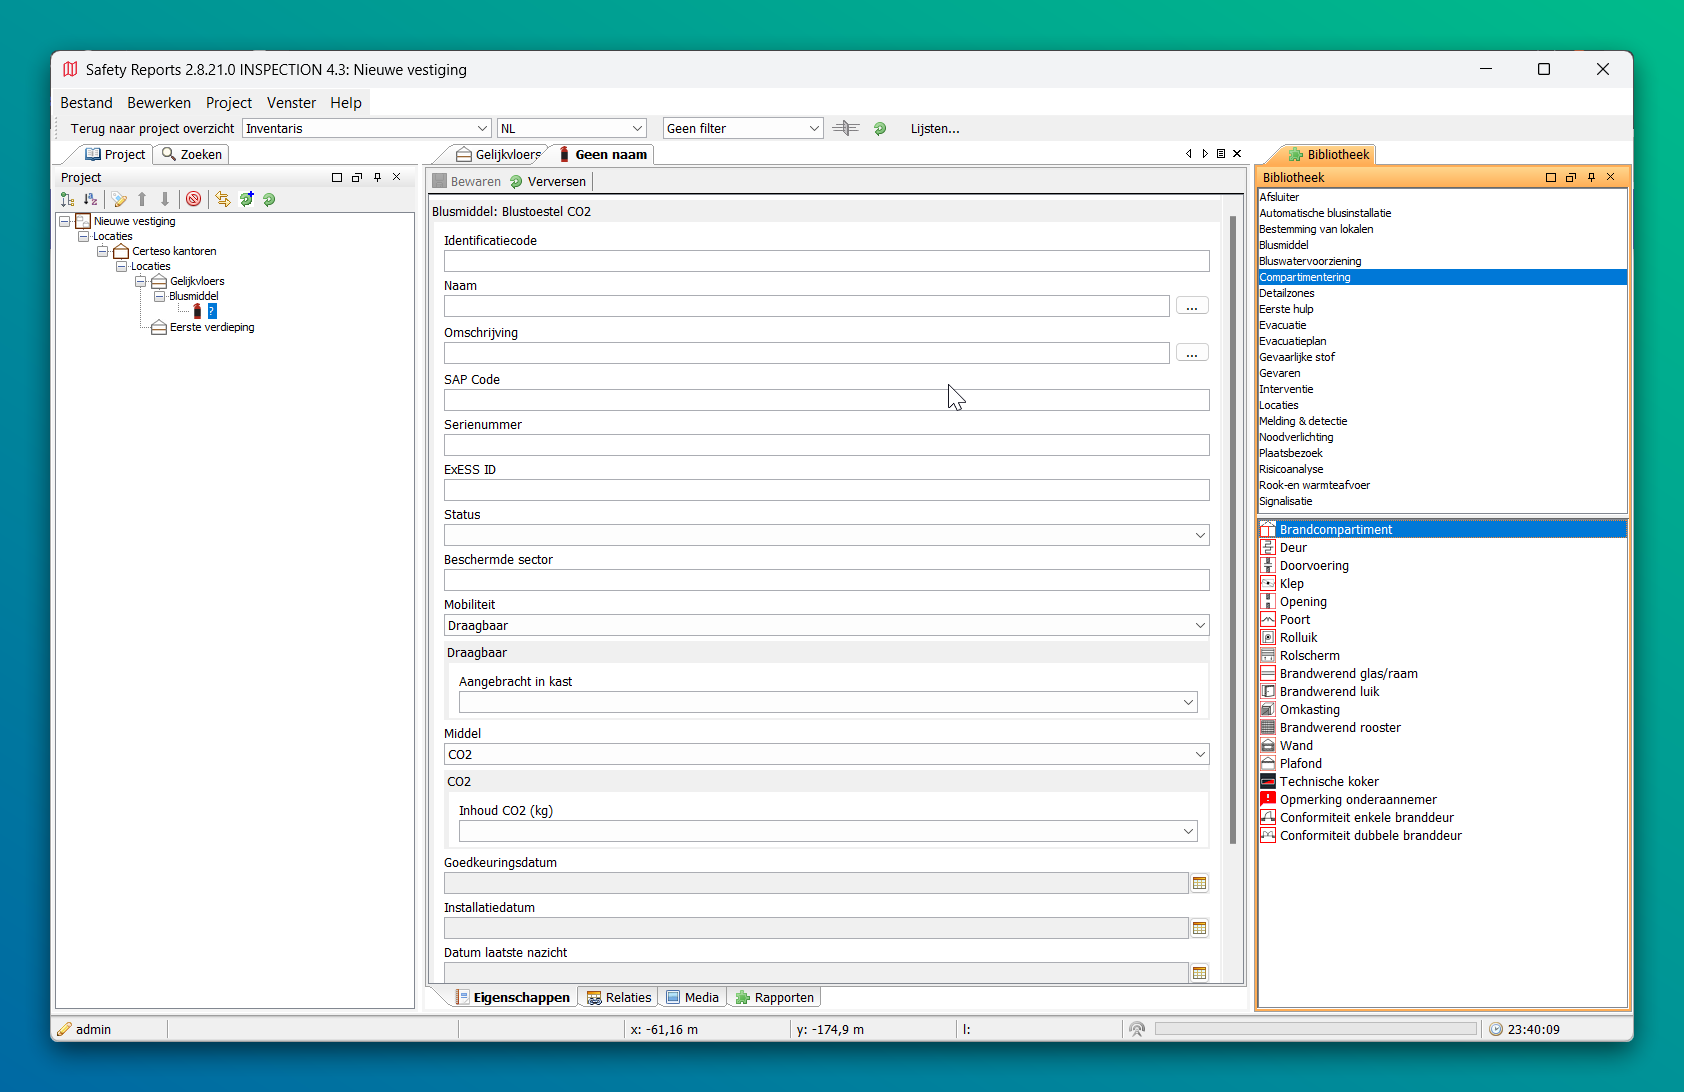
Task: Pin the Bibliotheek panel
Action: click(x=1591, y=177)
